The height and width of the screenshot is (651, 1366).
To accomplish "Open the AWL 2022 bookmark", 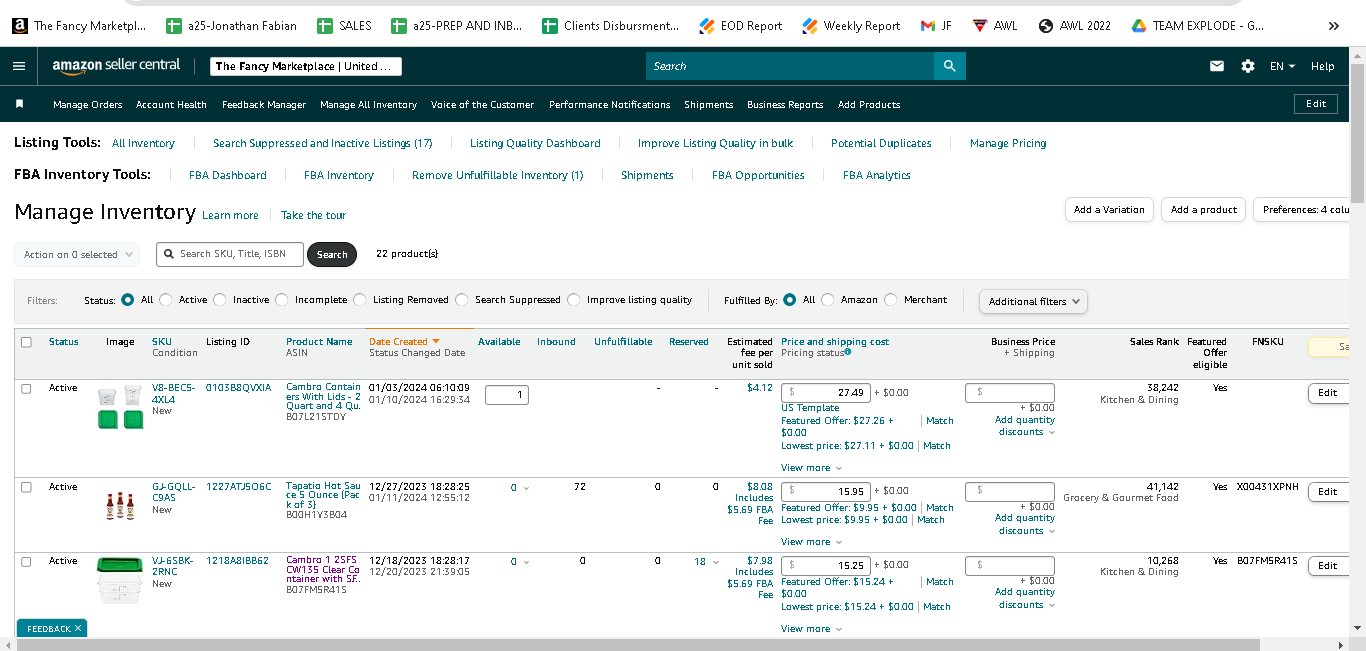I will pyautogui.click(x=1075, y=26).
